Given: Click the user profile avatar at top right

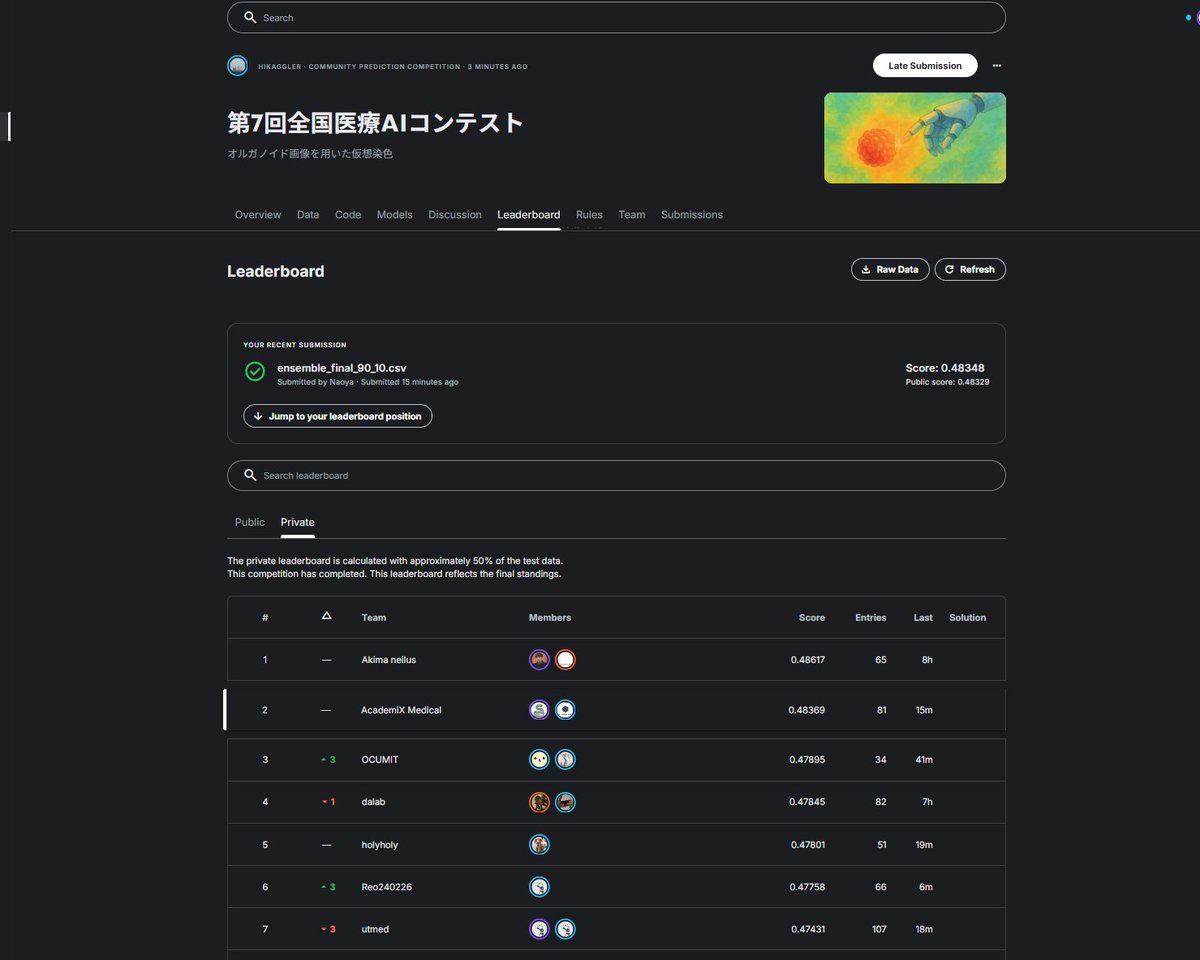Looking at the screenshot, I should (1197, 17).
